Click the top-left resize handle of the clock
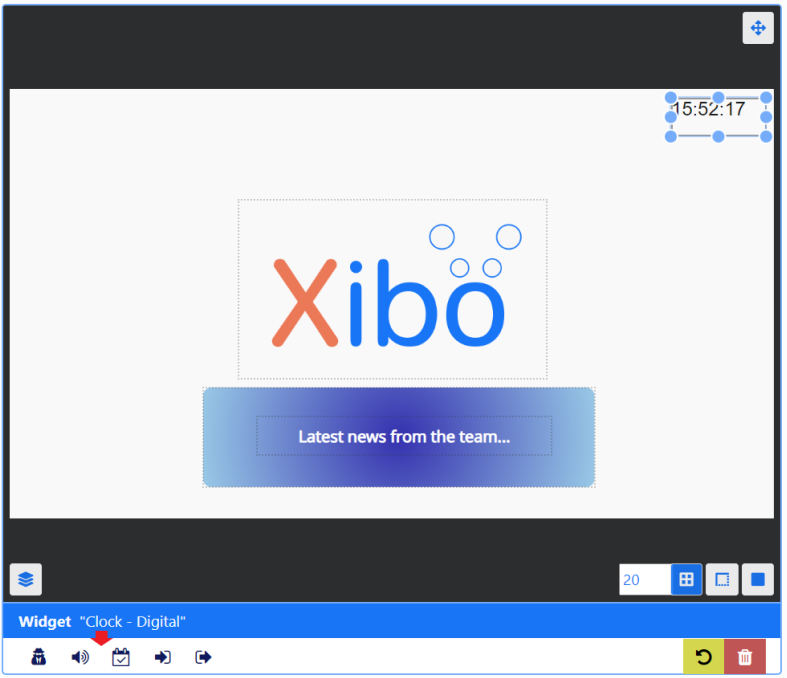787x678 pixels. tap(671, 97)
